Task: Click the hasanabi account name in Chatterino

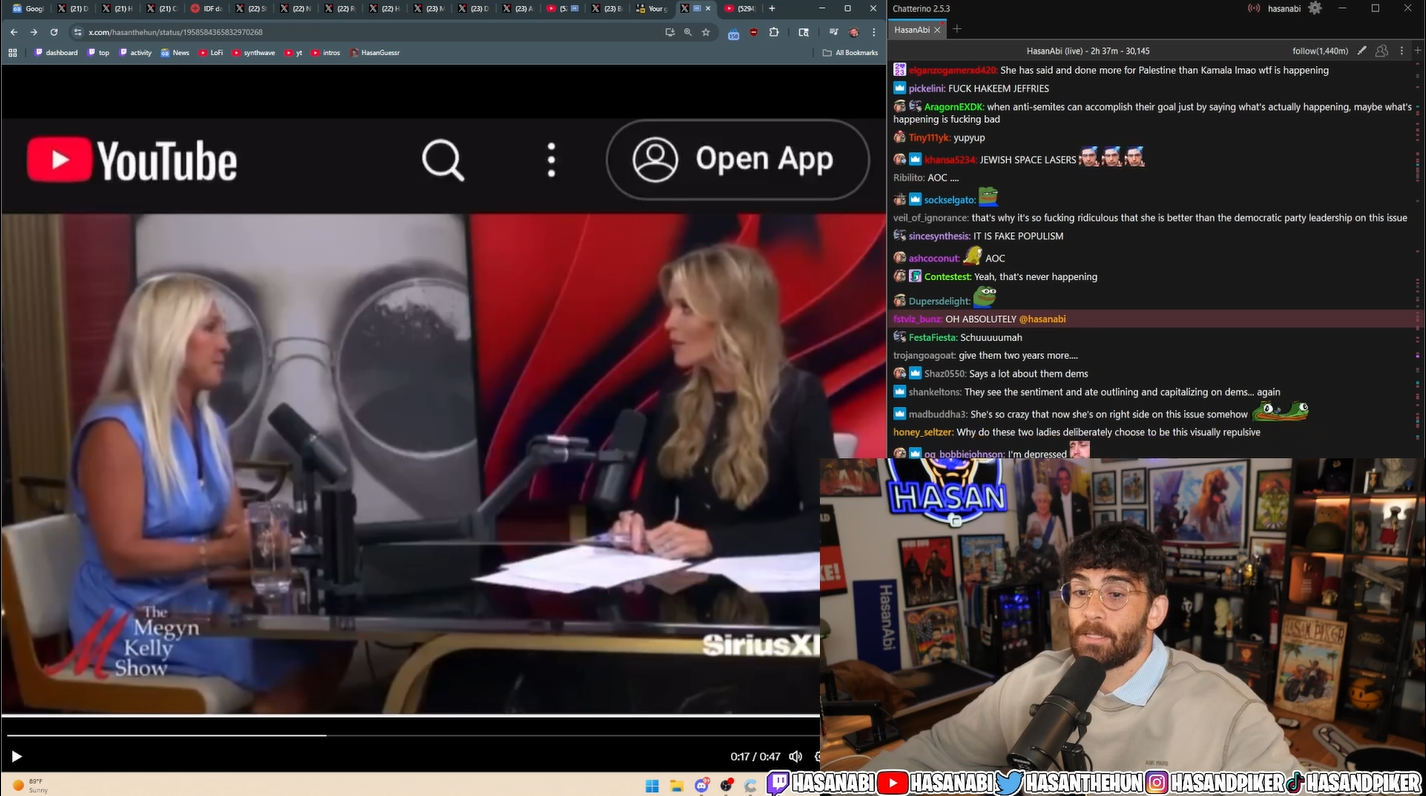Action: [1284, 8]
